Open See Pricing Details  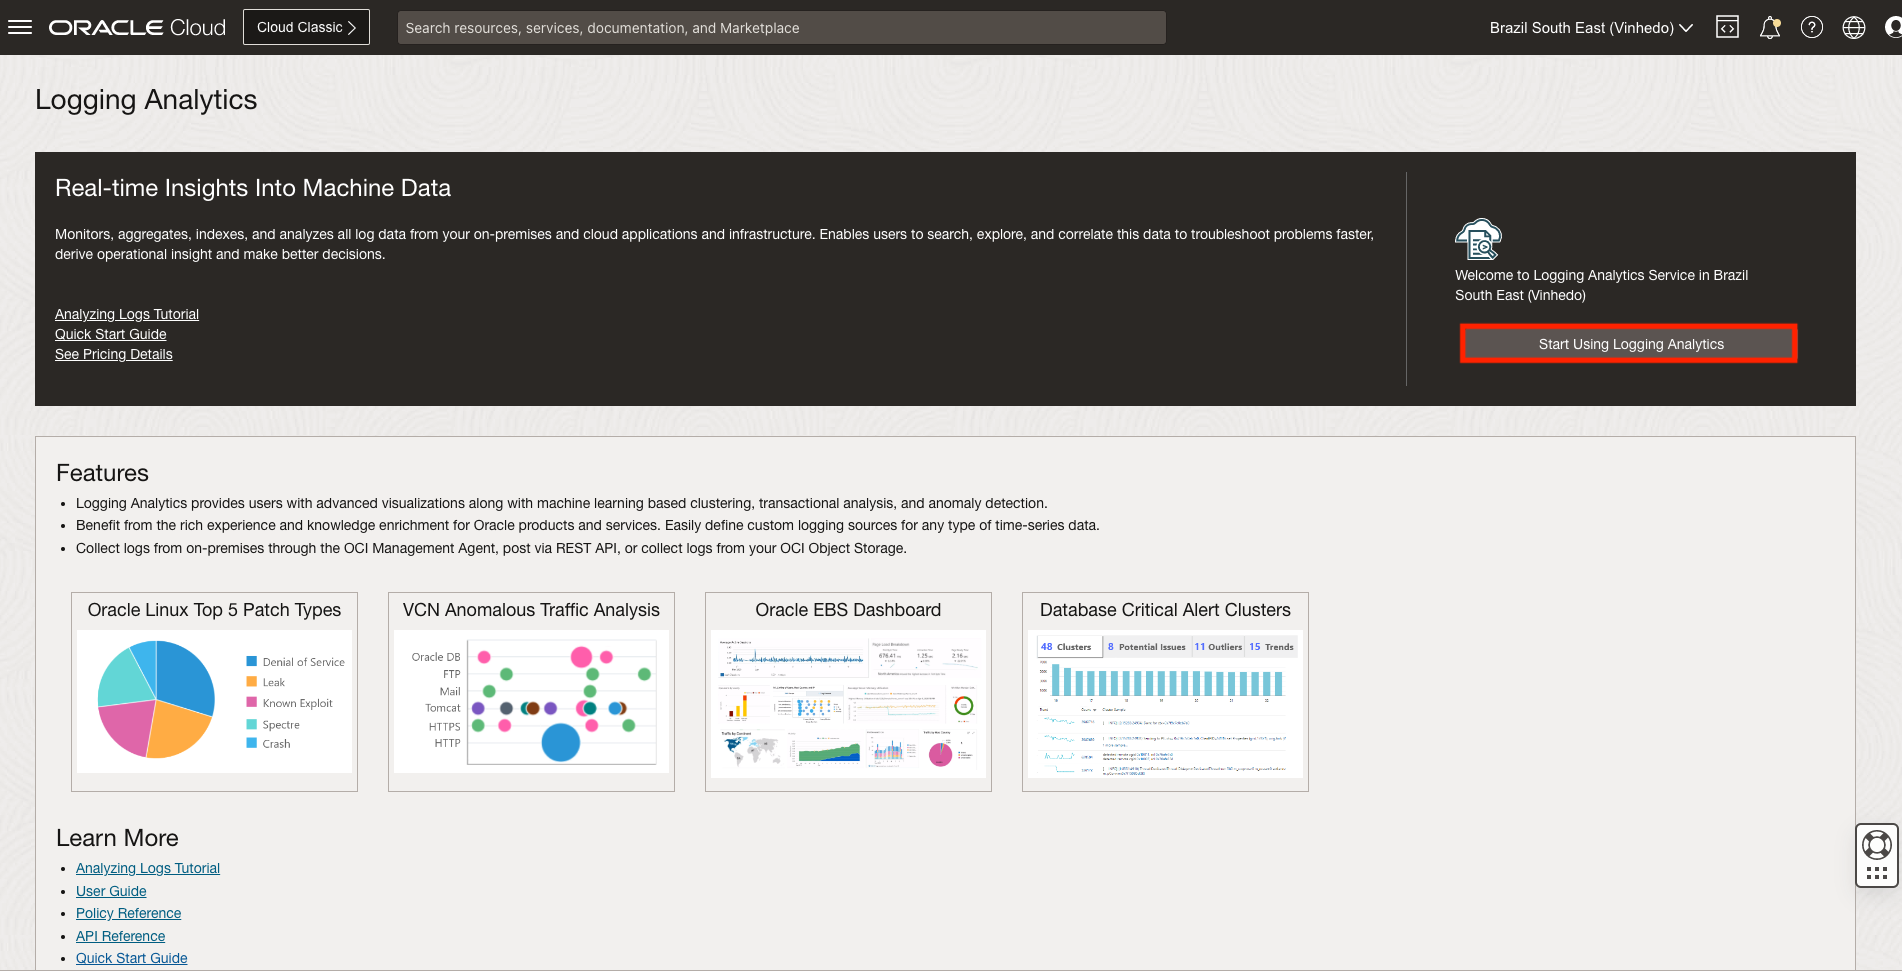click(113, 354)
